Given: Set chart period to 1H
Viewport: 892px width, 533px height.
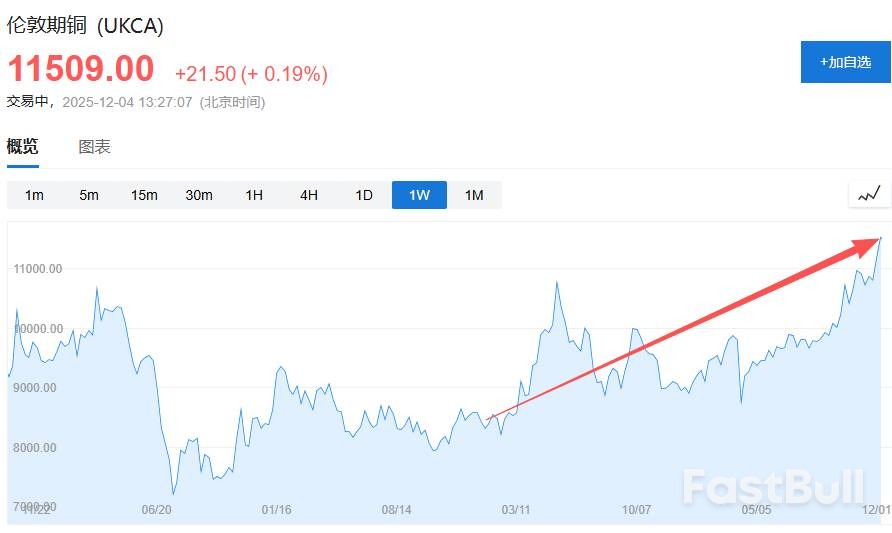Looking at the screenshot, I should coord(254,195).
